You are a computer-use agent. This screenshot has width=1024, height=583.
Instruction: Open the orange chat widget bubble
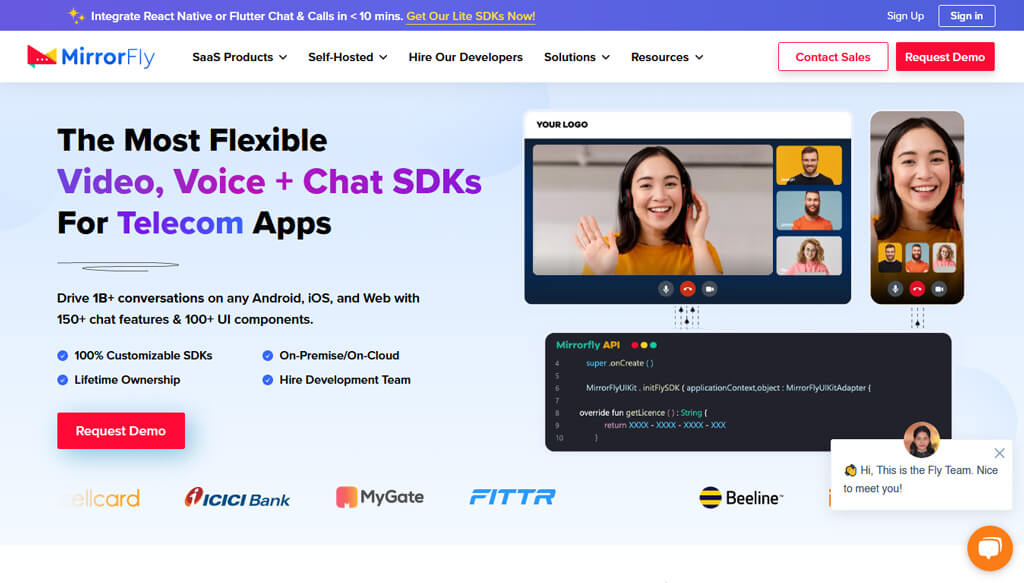coord(989,548)
